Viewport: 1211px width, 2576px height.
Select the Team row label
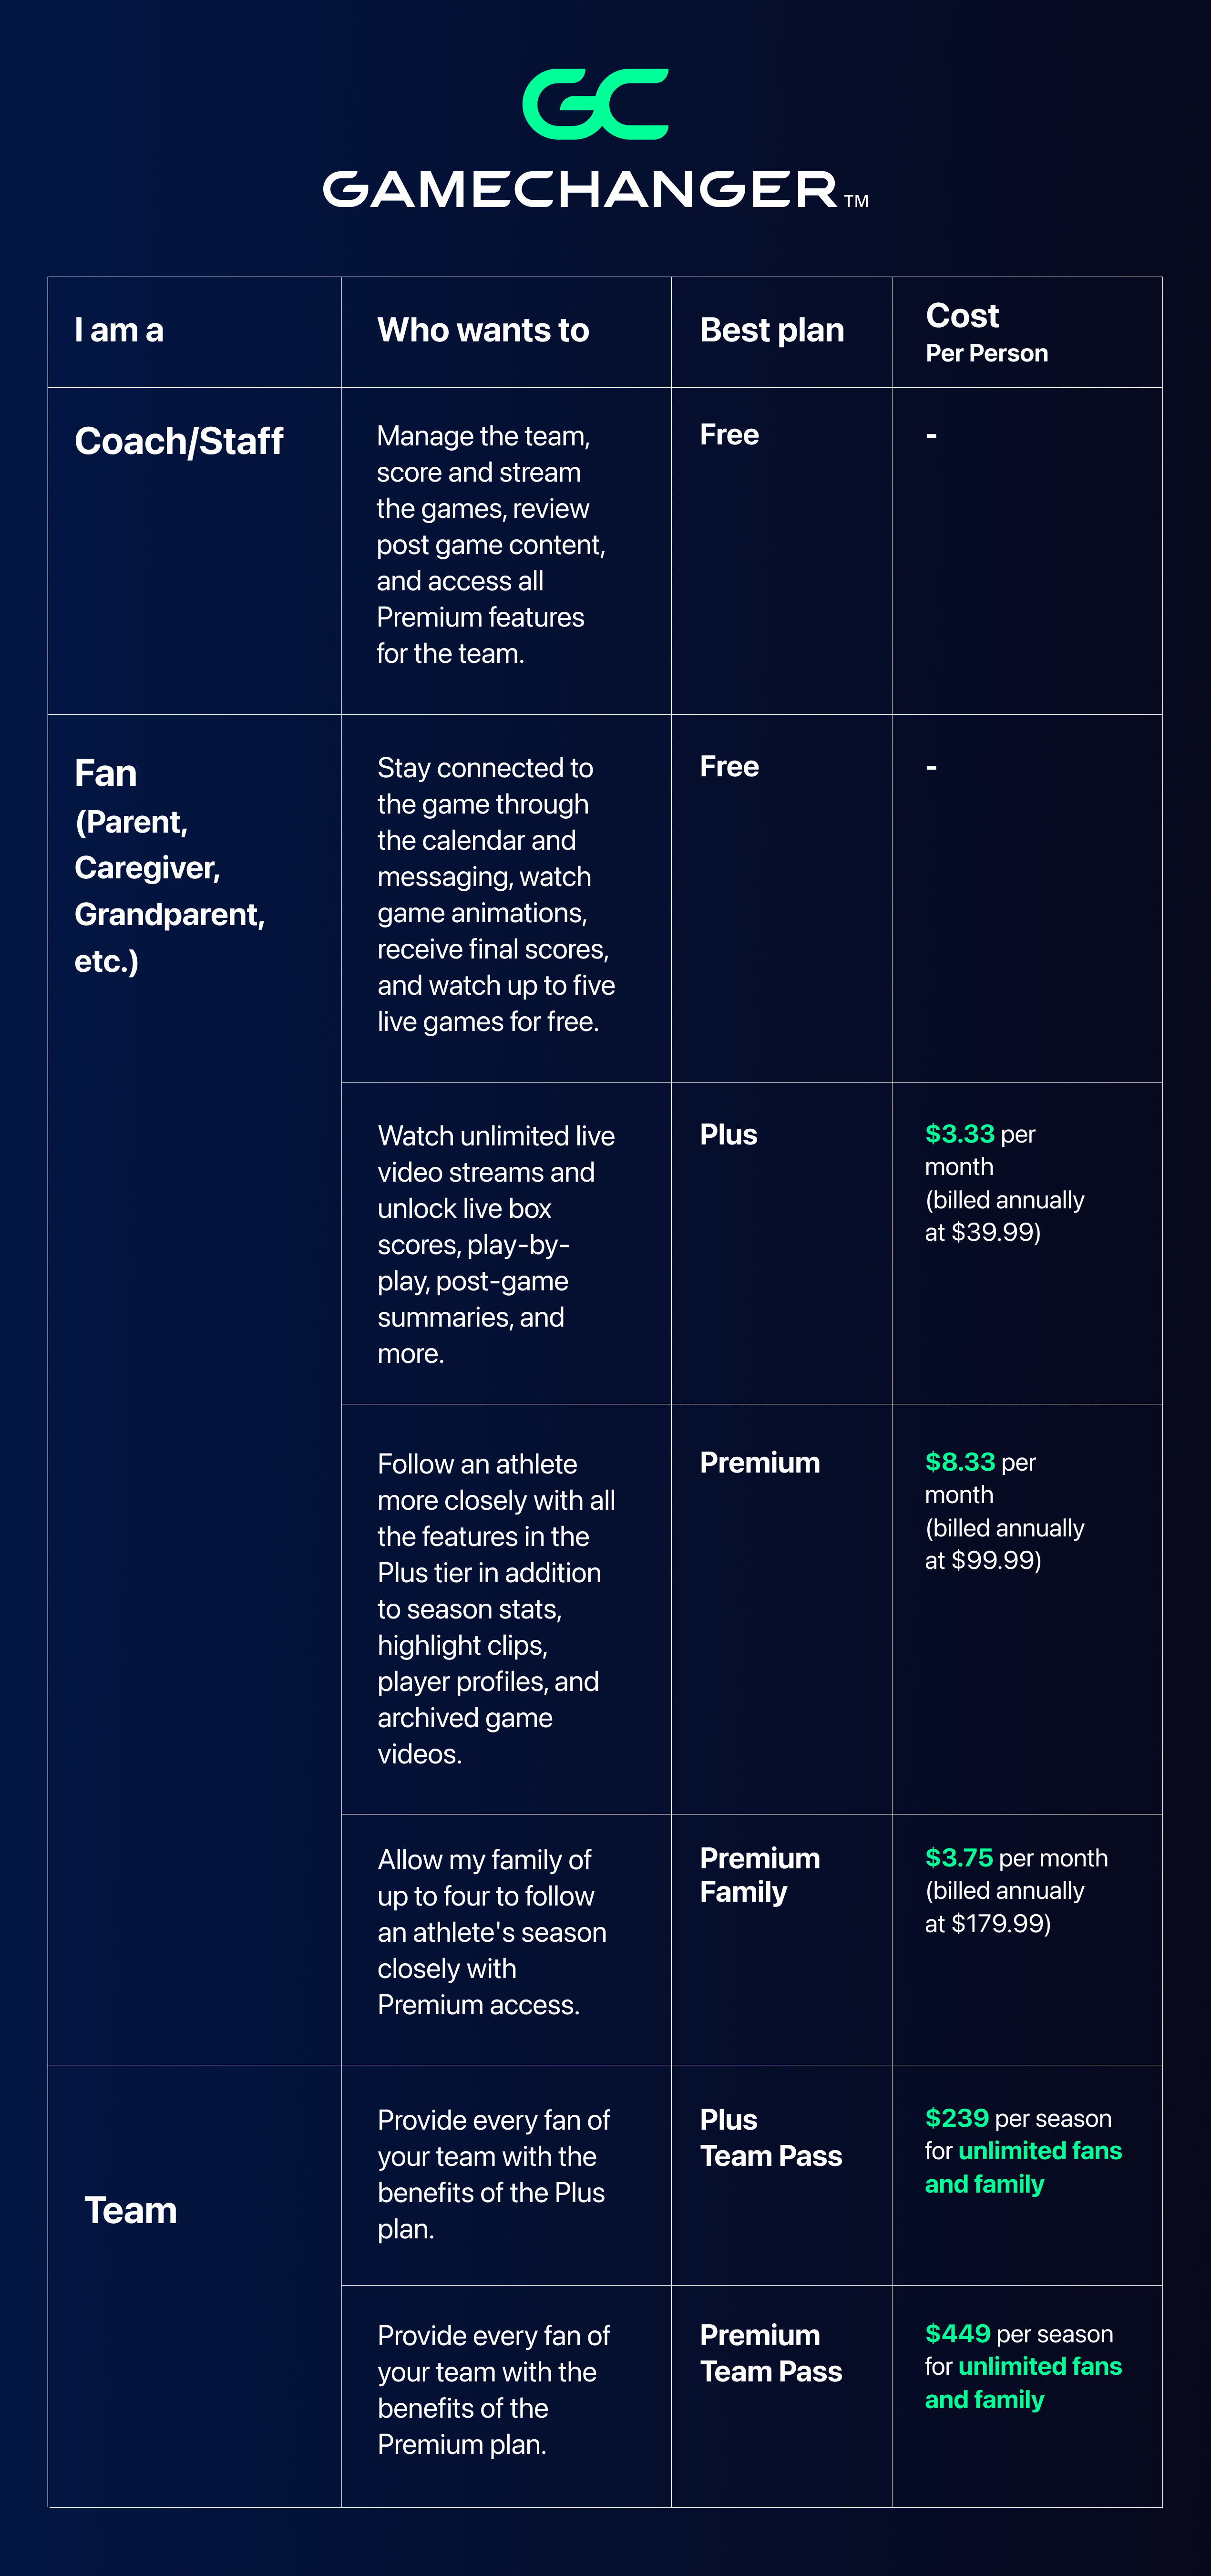131,2210
